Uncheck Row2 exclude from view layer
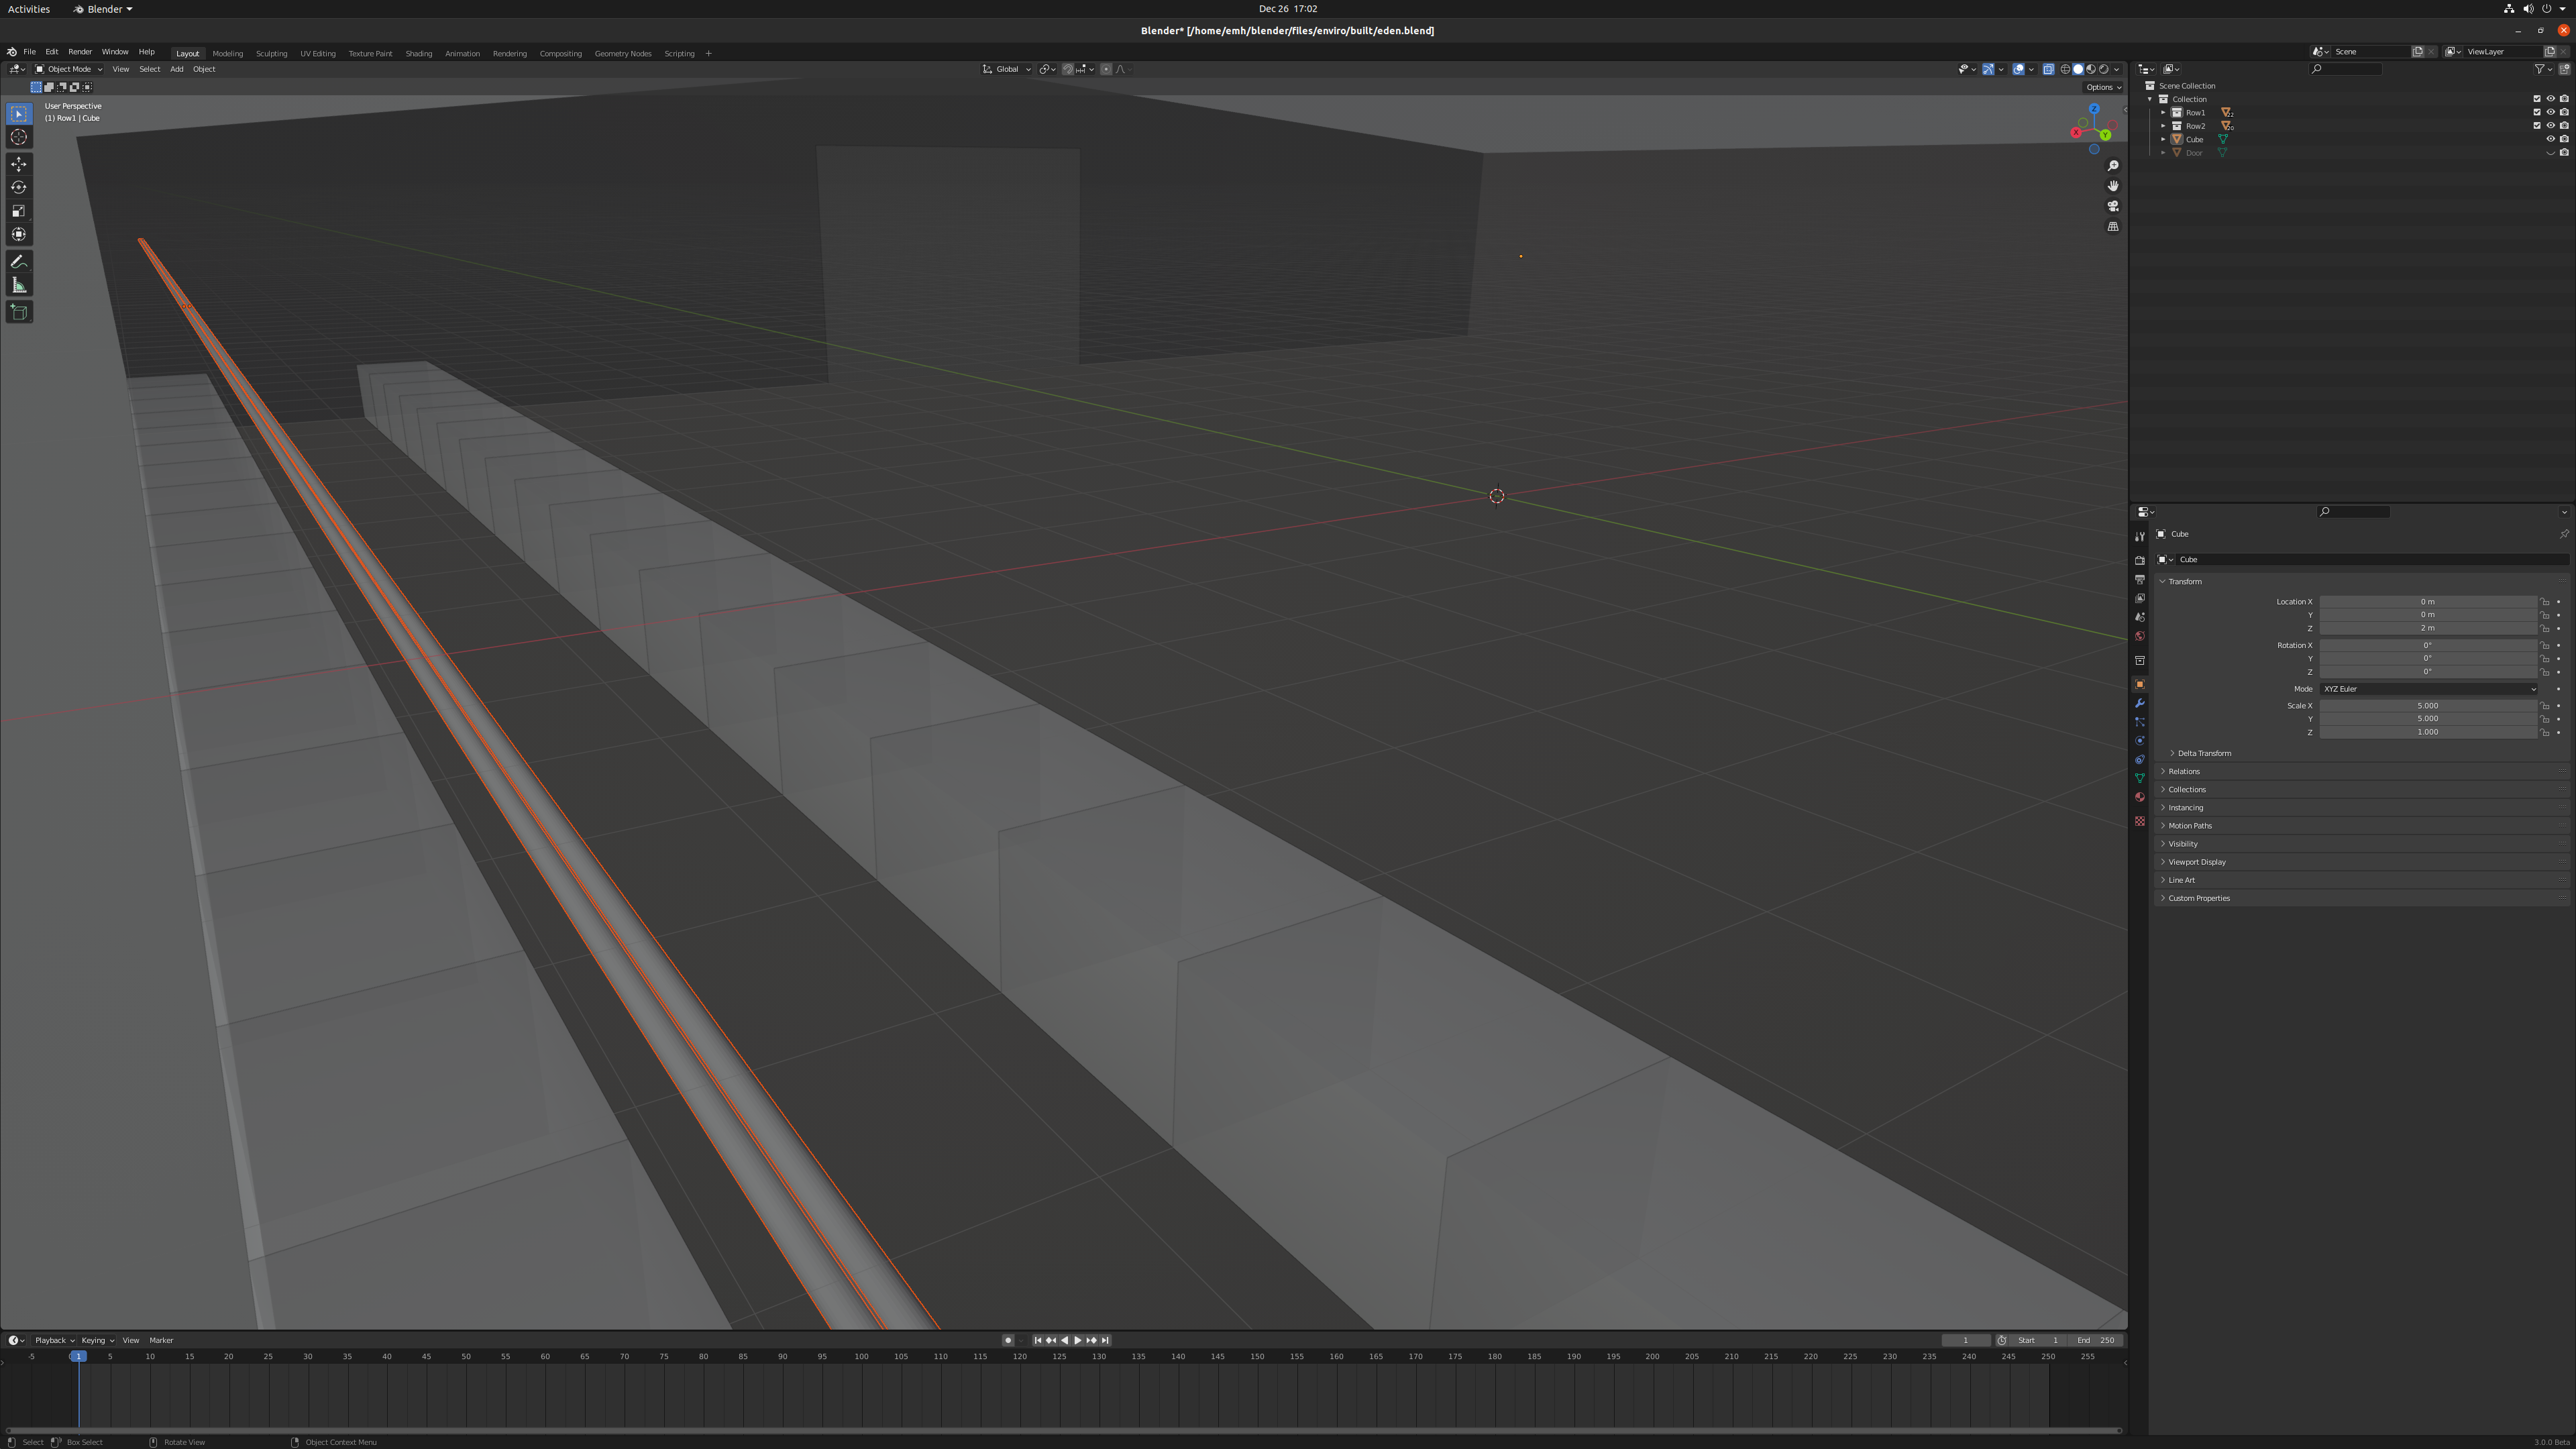Image resolution: width=2576 pixels, height=1449 pixels. [x=2537, y=126]
